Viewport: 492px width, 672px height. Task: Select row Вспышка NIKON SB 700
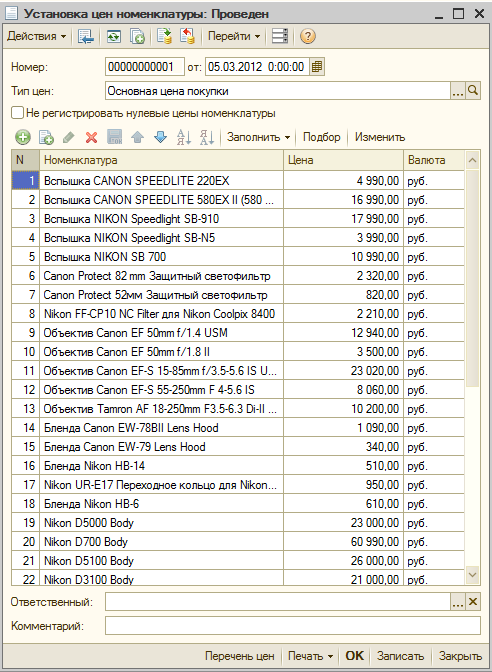point(238,257)
